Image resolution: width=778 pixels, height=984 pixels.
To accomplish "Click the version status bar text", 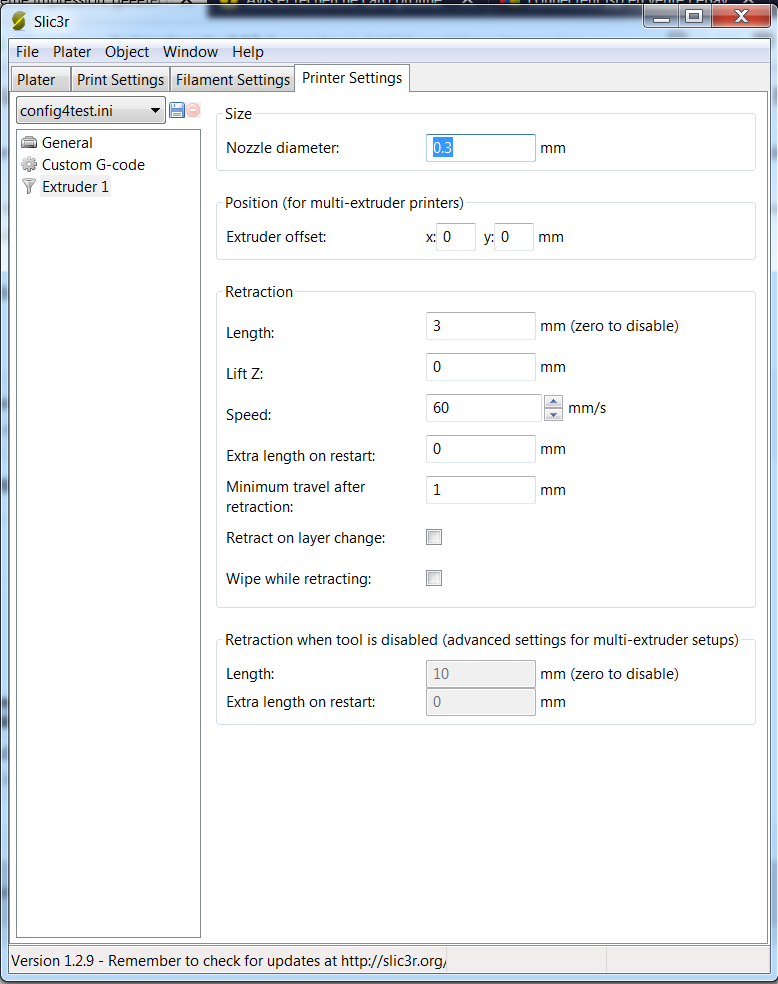I will (229, 961).
